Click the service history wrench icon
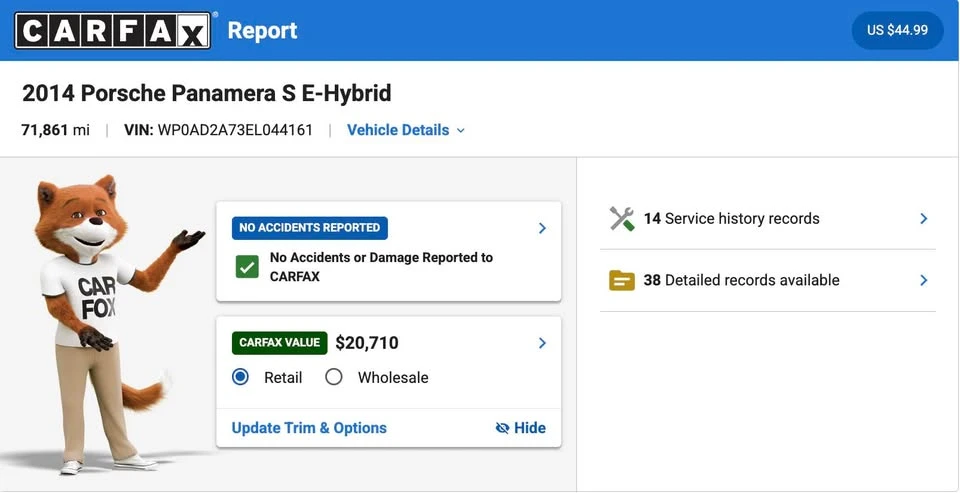 (622, 219)
